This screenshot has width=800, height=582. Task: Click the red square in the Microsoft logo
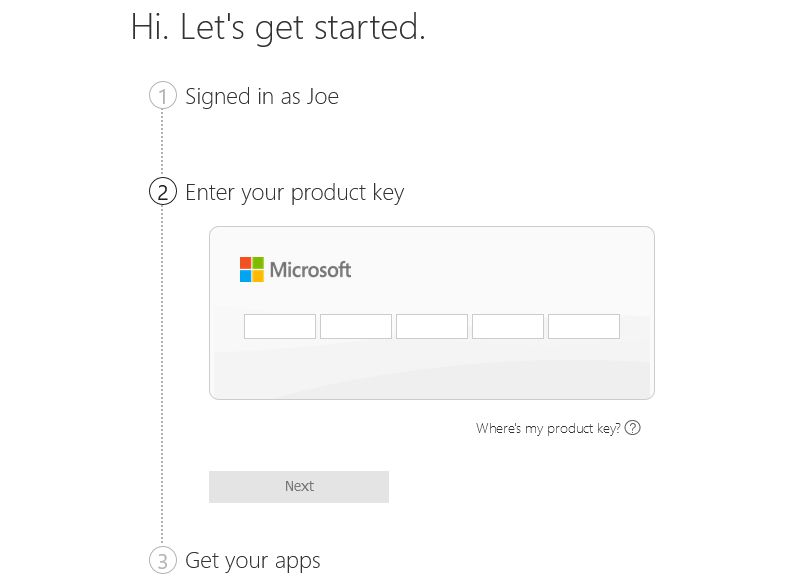coord(244,263)
